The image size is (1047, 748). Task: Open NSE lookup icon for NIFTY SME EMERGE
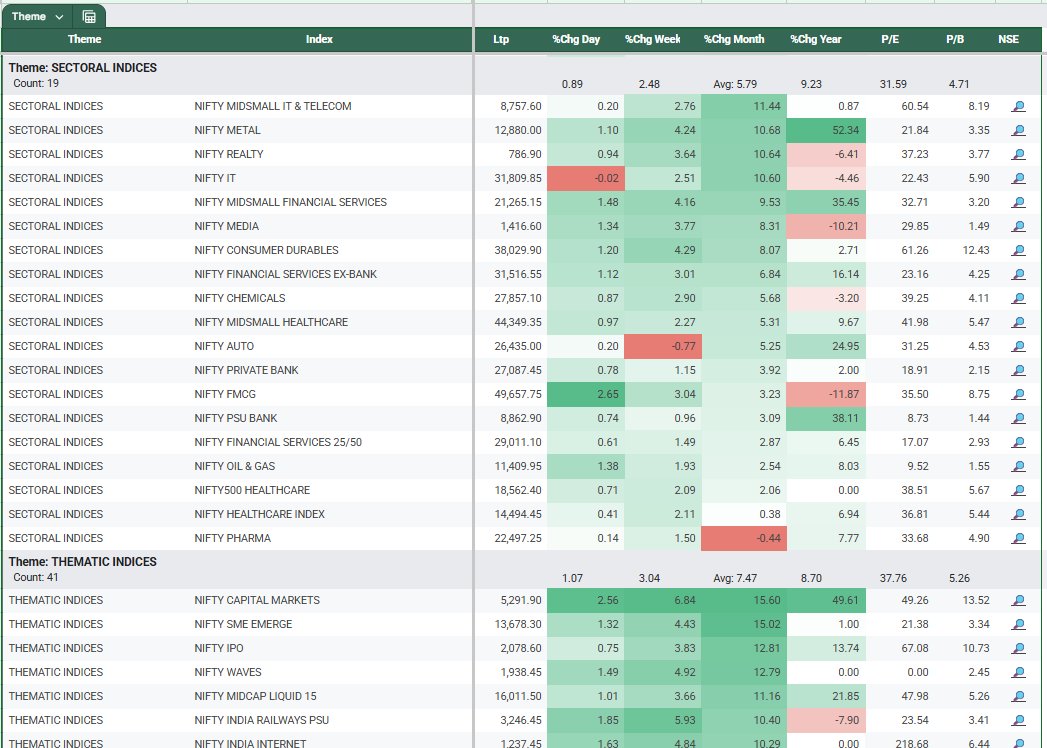click(x=1018, y=624)
